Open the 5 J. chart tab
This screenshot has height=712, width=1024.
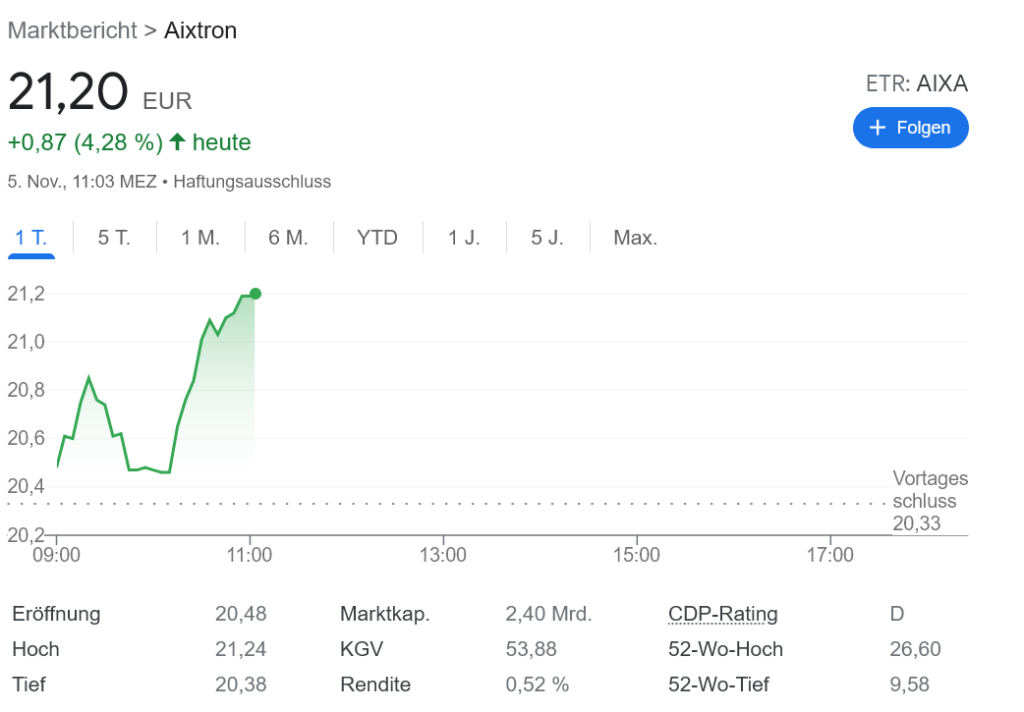tap(547, 238)
